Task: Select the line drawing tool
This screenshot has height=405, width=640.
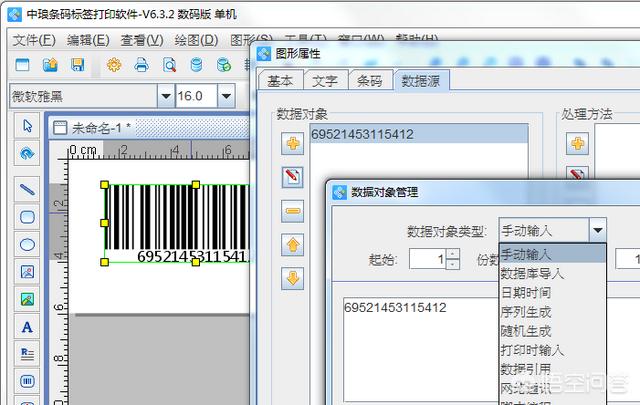Action: pyautogui.click(x=27, y=189)
